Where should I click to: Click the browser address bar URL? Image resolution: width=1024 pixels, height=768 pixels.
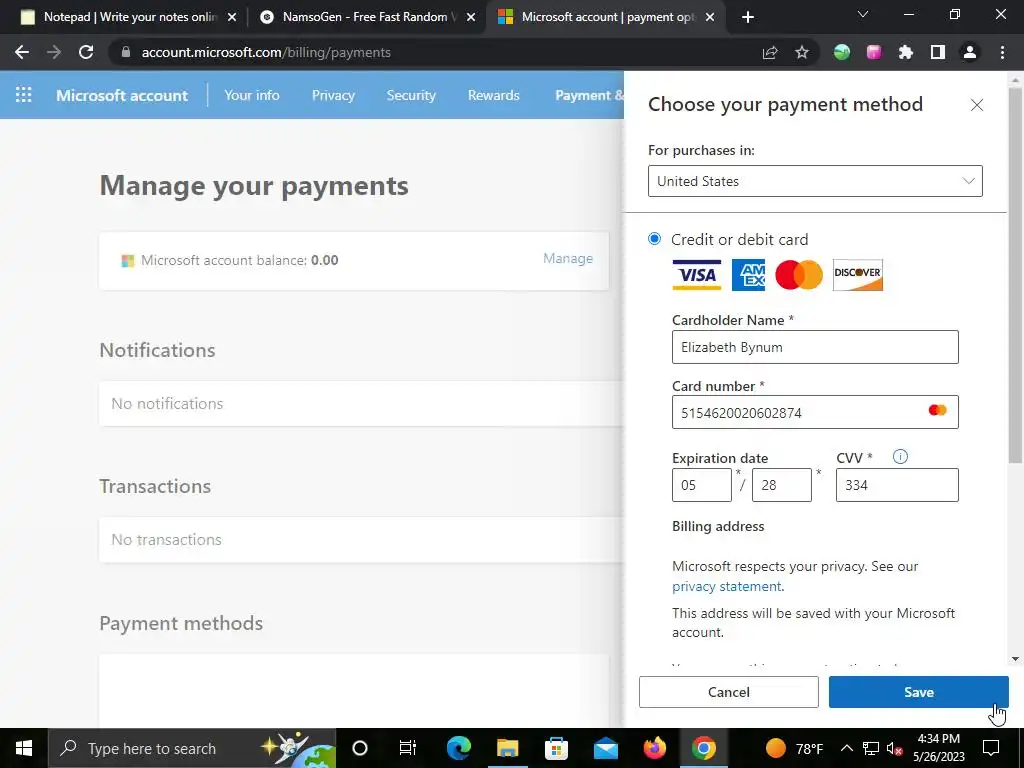click(x=266, y=52)
